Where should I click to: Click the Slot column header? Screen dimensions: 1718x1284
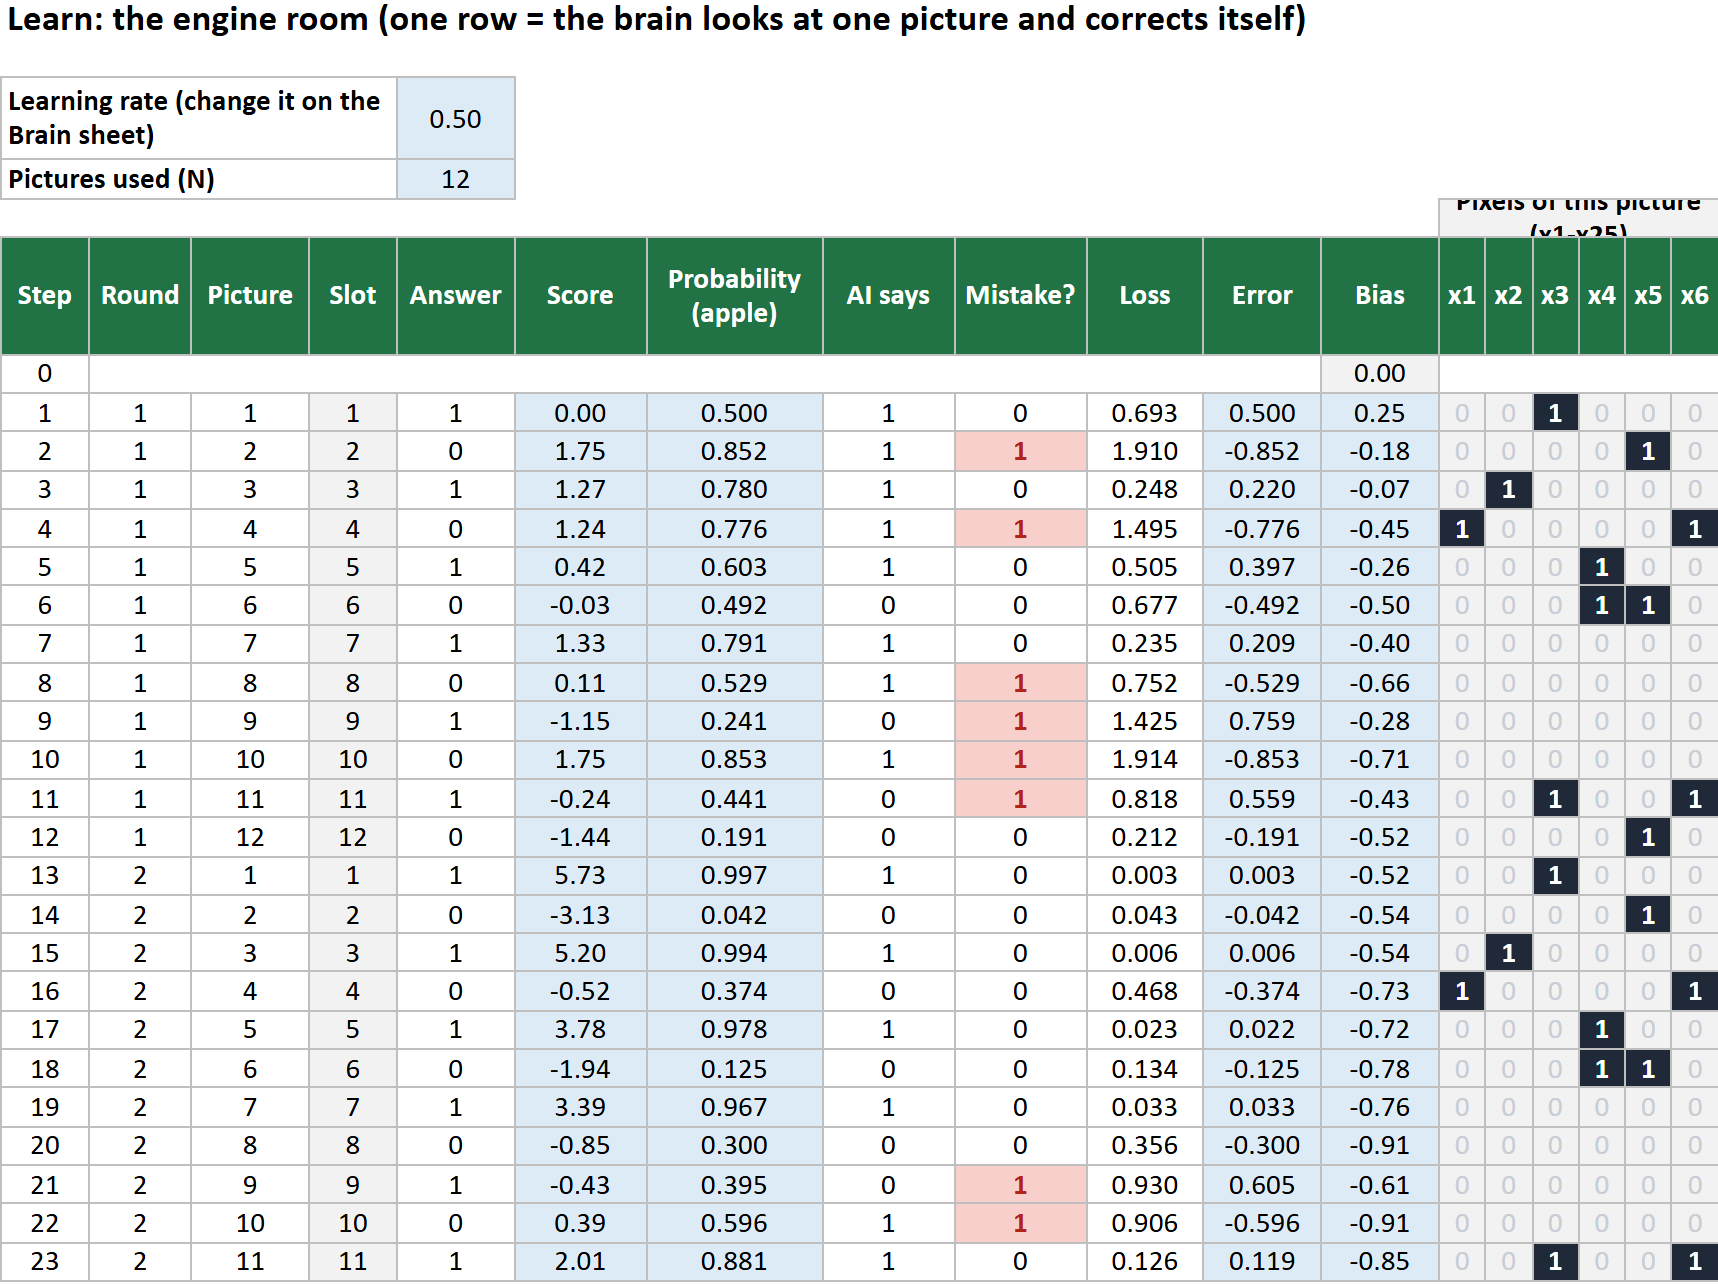(353, 296)
